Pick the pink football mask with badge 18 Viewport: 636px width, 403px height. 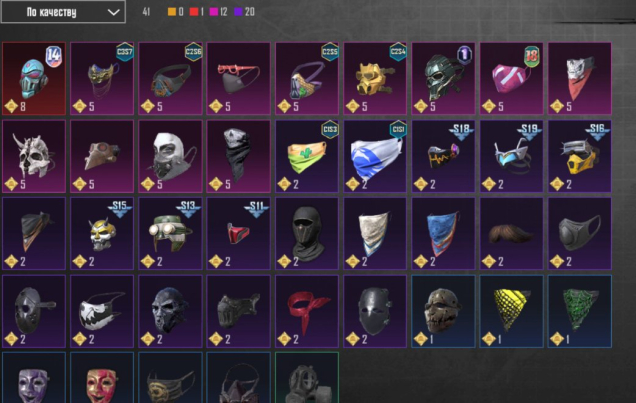(511, 78)
